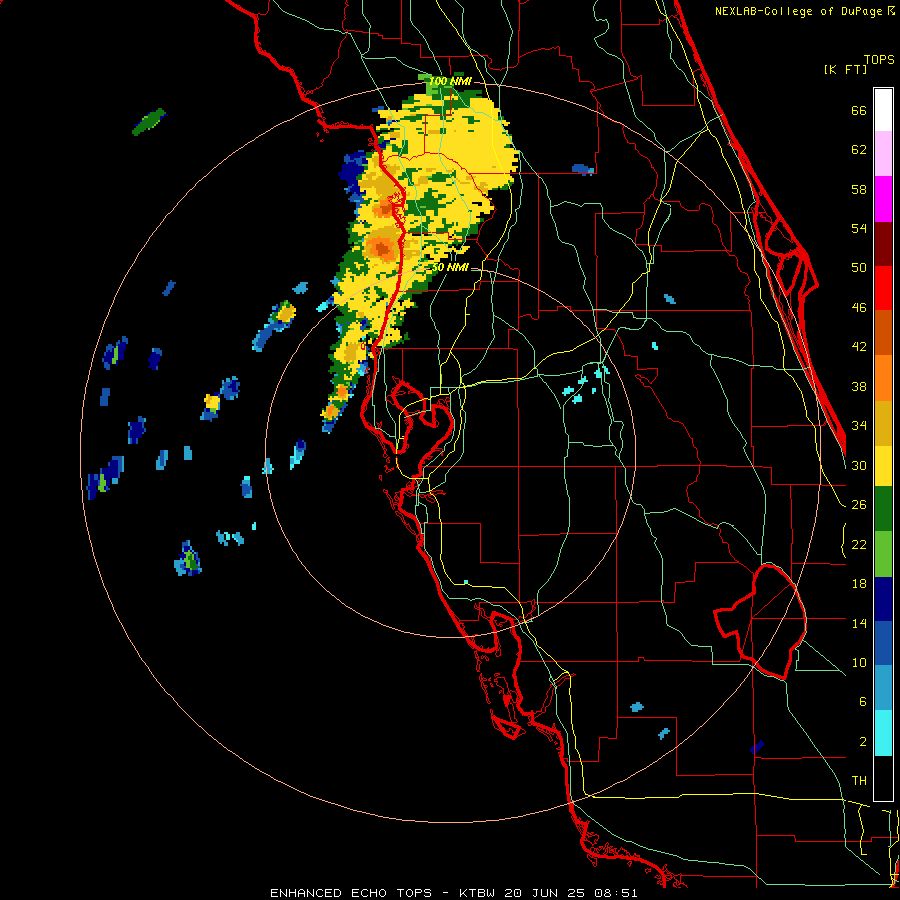Viewport: 900px width, 900px height.
Task: Click the 50 legend value
Action: pyautogui.click(x=859, y=268)
